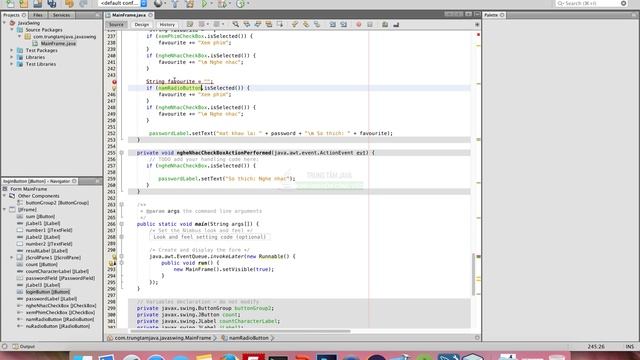Click the Toggle Highlight Search icon

269,24
